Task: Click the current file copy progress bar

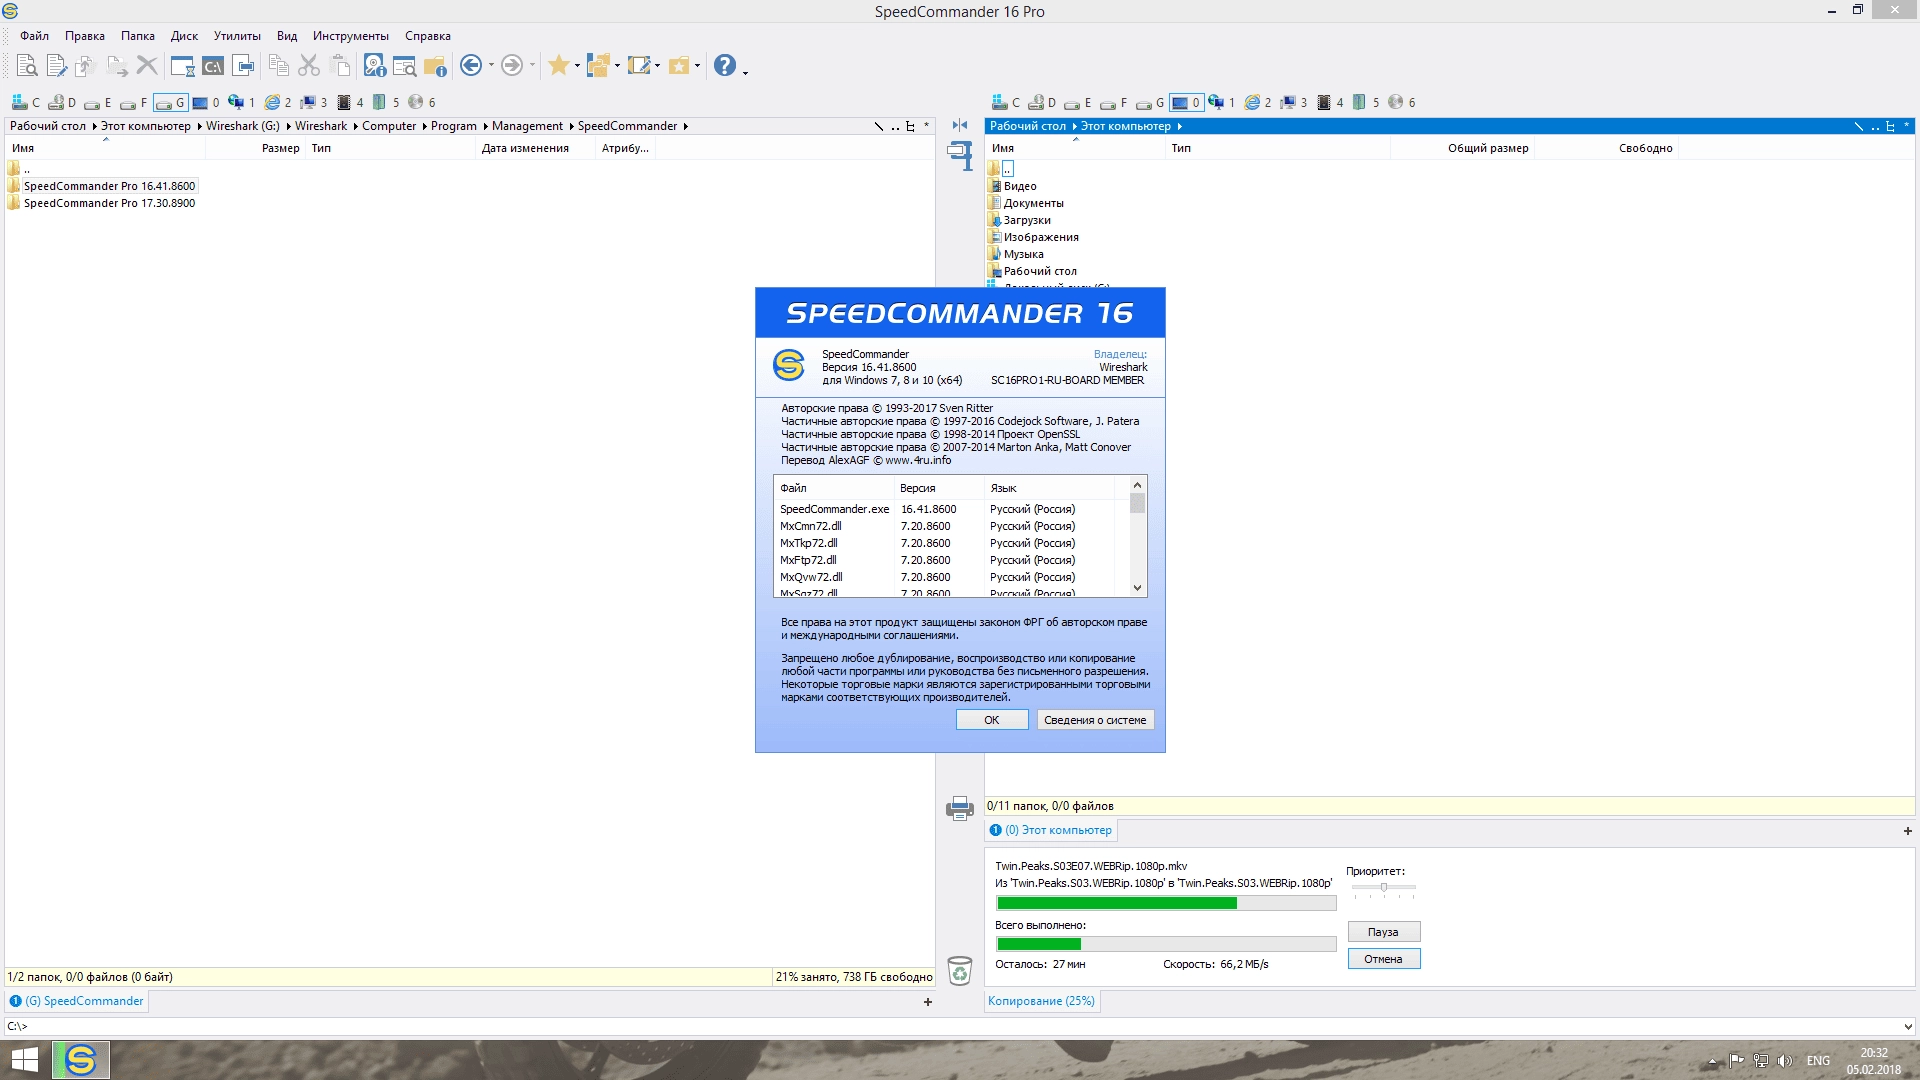Action: click(x=1166, y=903)
